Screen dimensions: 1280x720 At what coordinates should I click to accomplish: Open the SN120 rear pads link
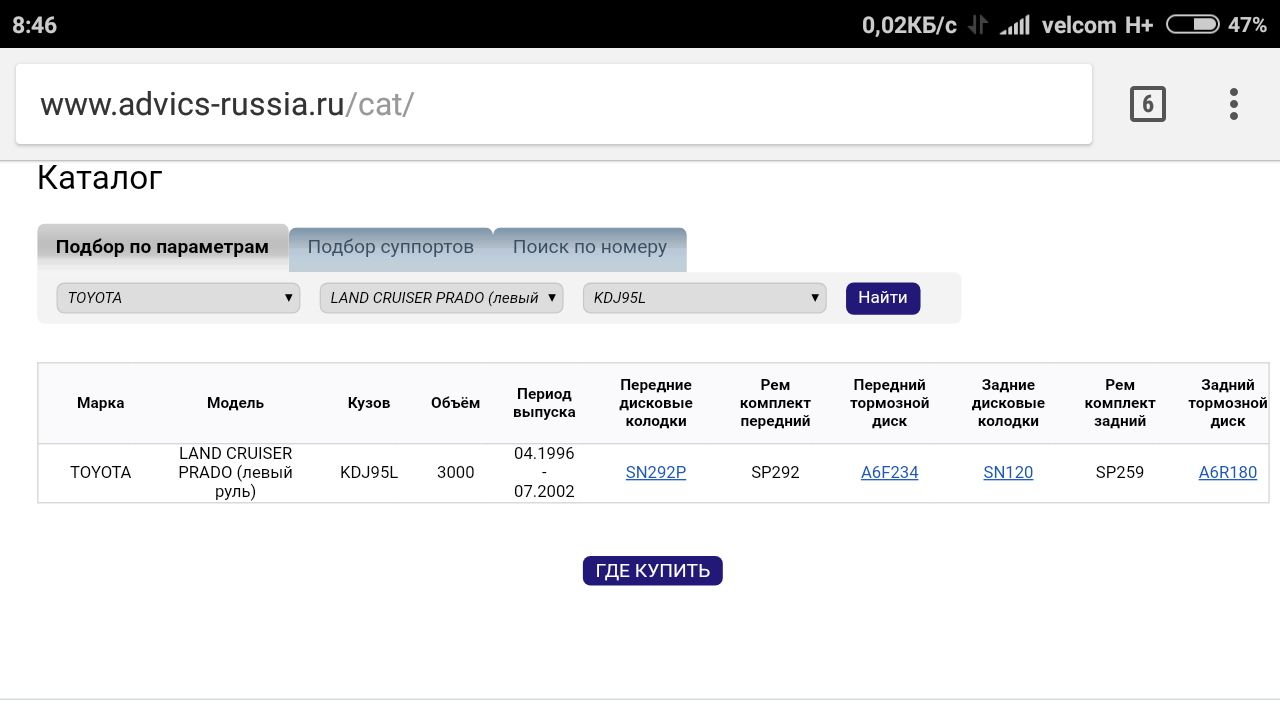[1008, 473]
